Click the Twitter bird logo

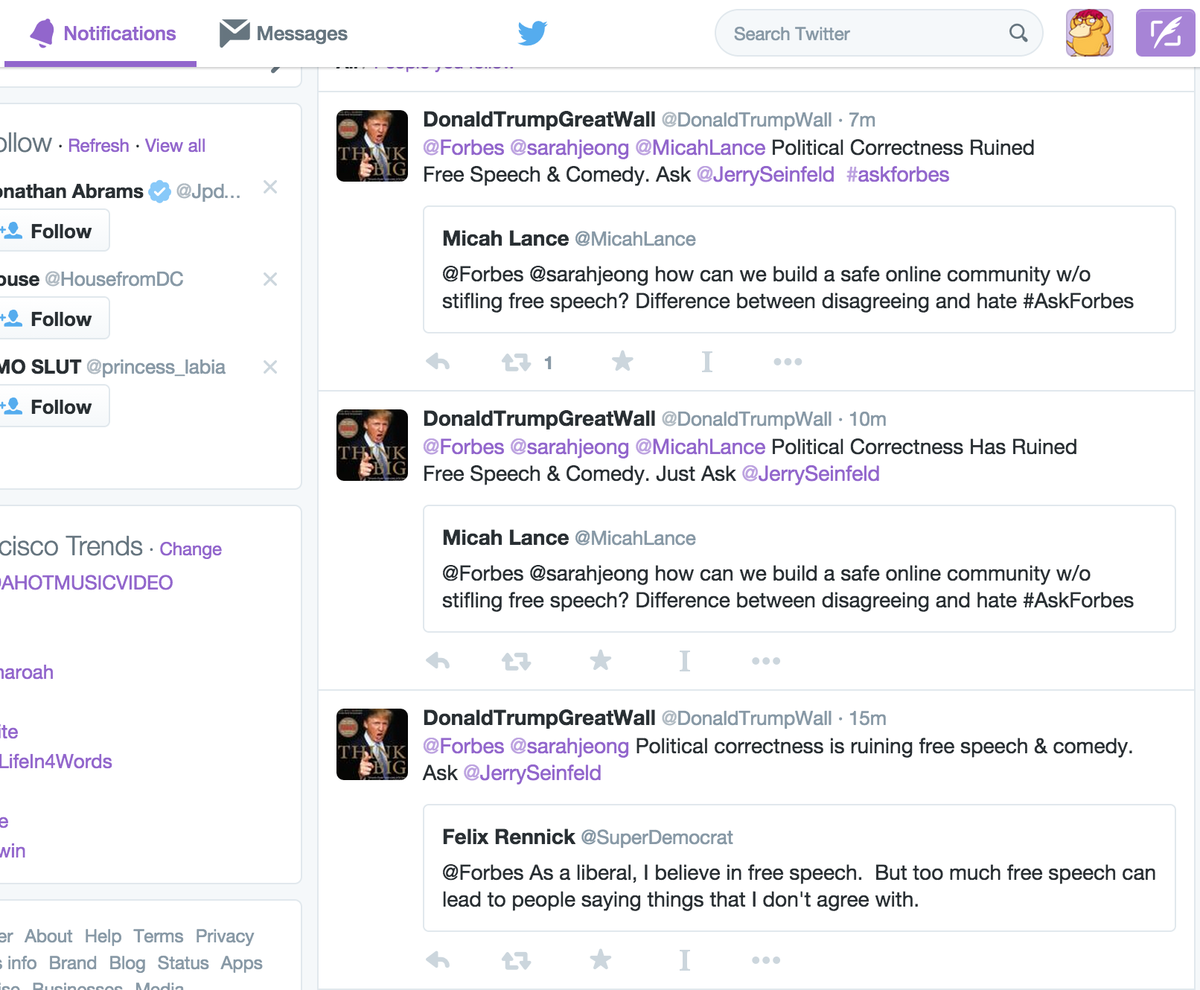[532, 34]
